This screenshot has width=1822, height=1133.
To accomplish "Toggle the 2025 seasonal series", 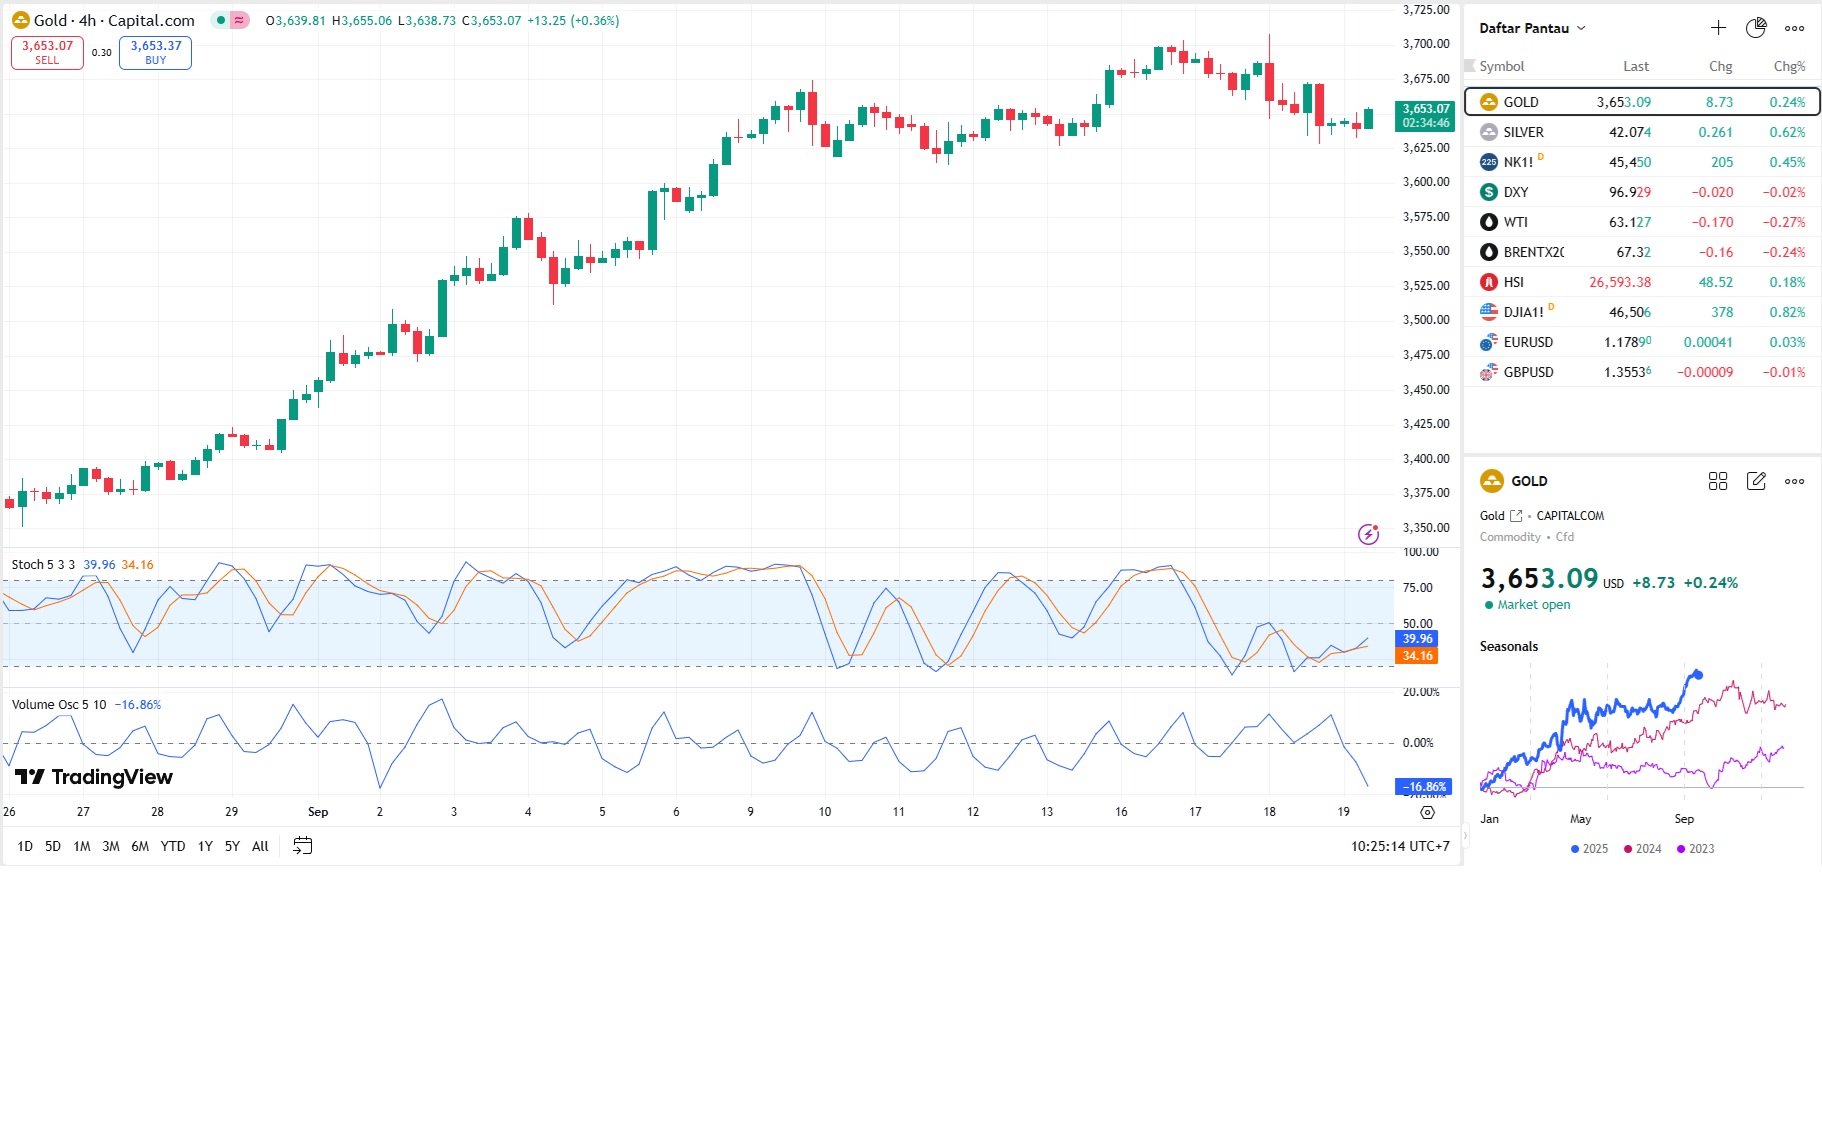I will (x=1589, y=849).
